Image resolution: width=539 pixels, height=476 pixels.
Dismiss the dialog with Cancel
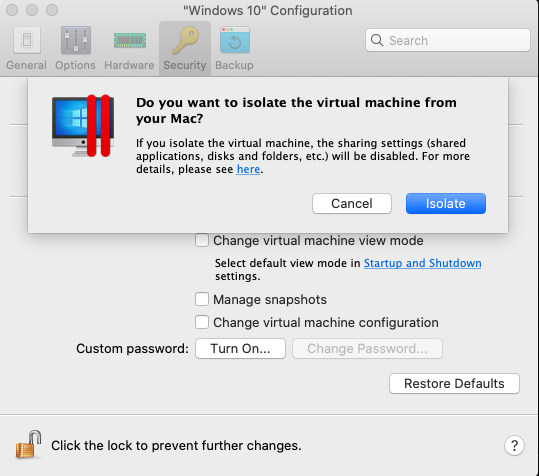pyautogui.click(x=352, y=203)
